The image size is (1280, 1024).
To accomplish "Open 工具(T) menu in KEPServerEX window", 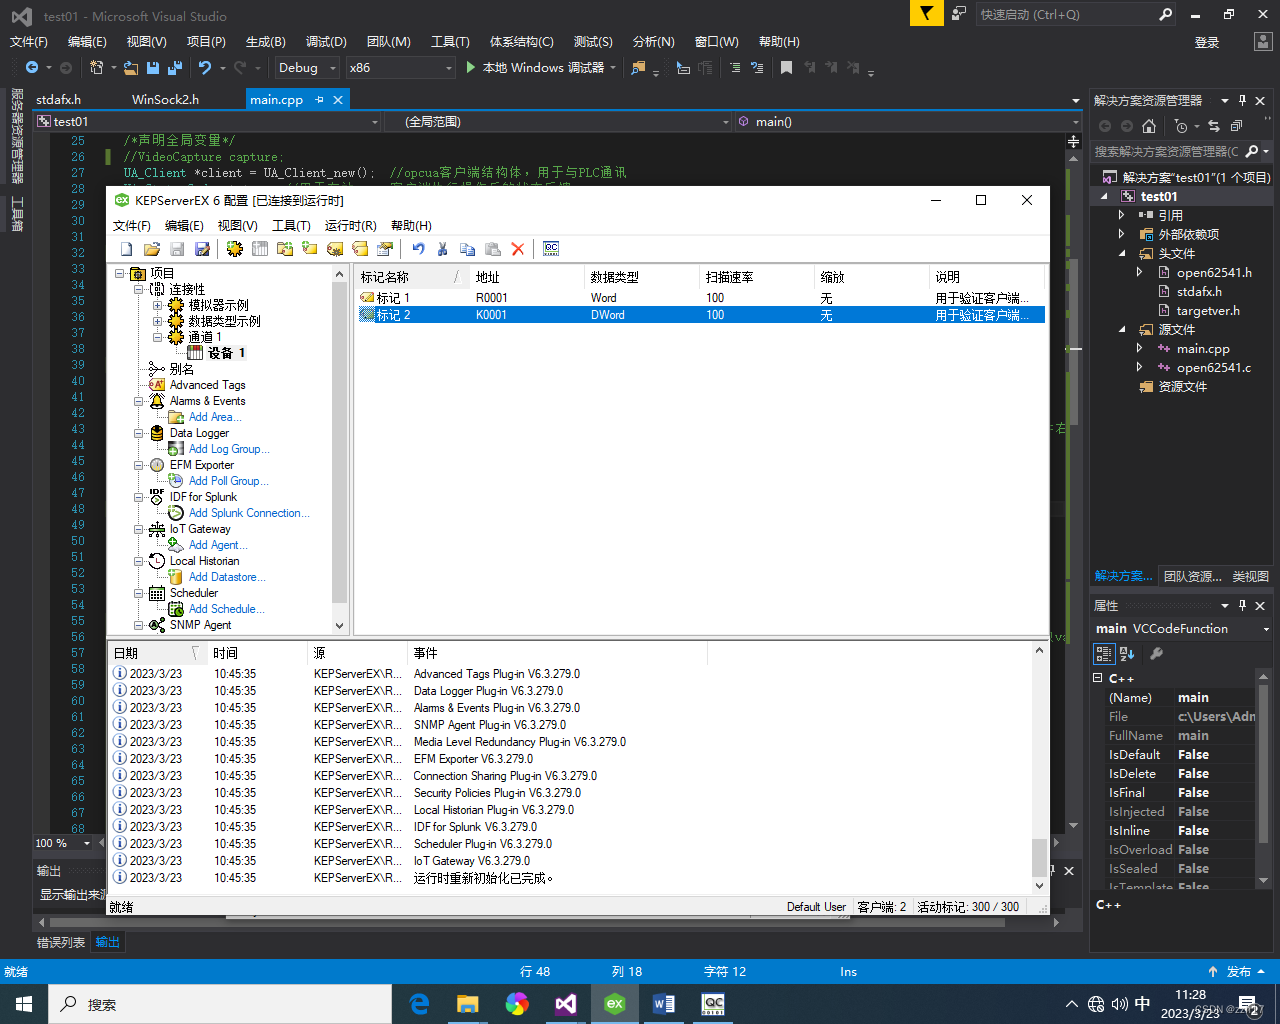I will (x=291, y=225).
